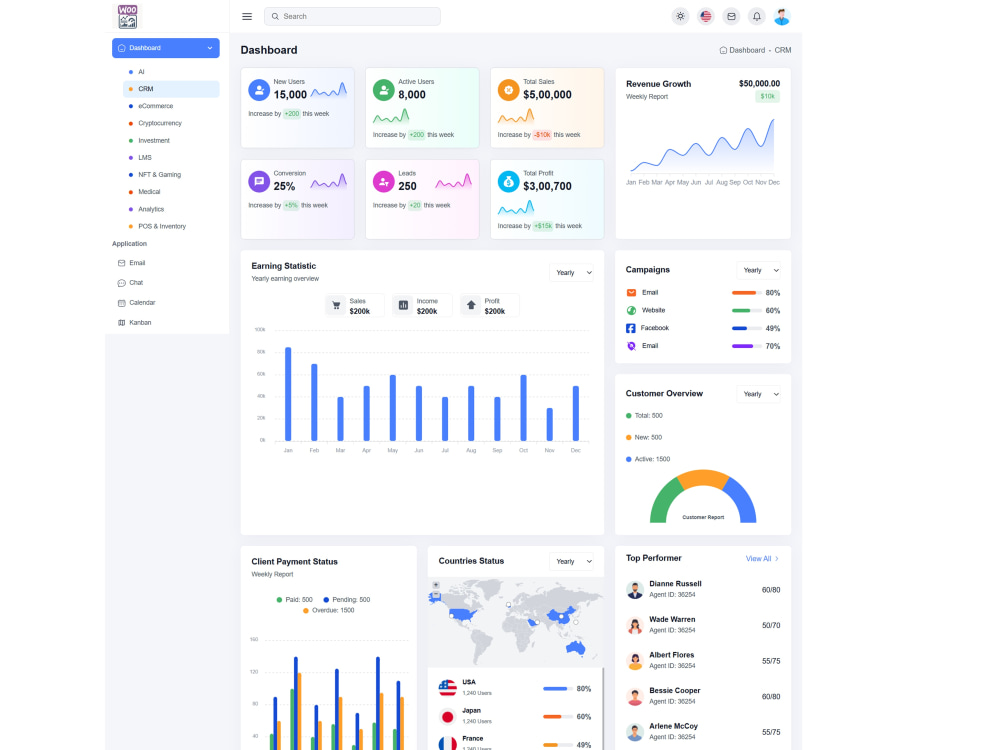Click the Active Users card icon

point(383,90)
